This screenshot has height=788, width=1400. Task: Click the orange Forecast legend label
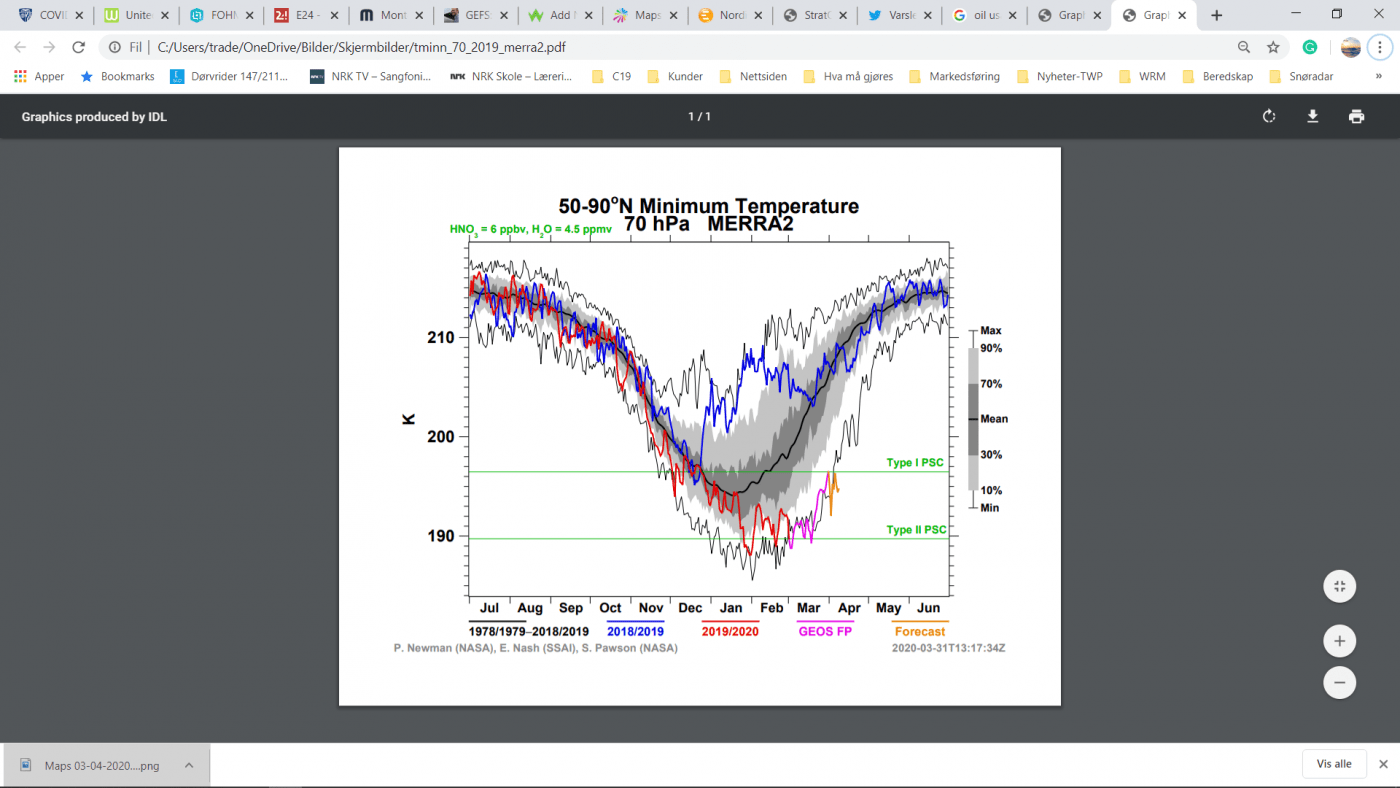919,631
